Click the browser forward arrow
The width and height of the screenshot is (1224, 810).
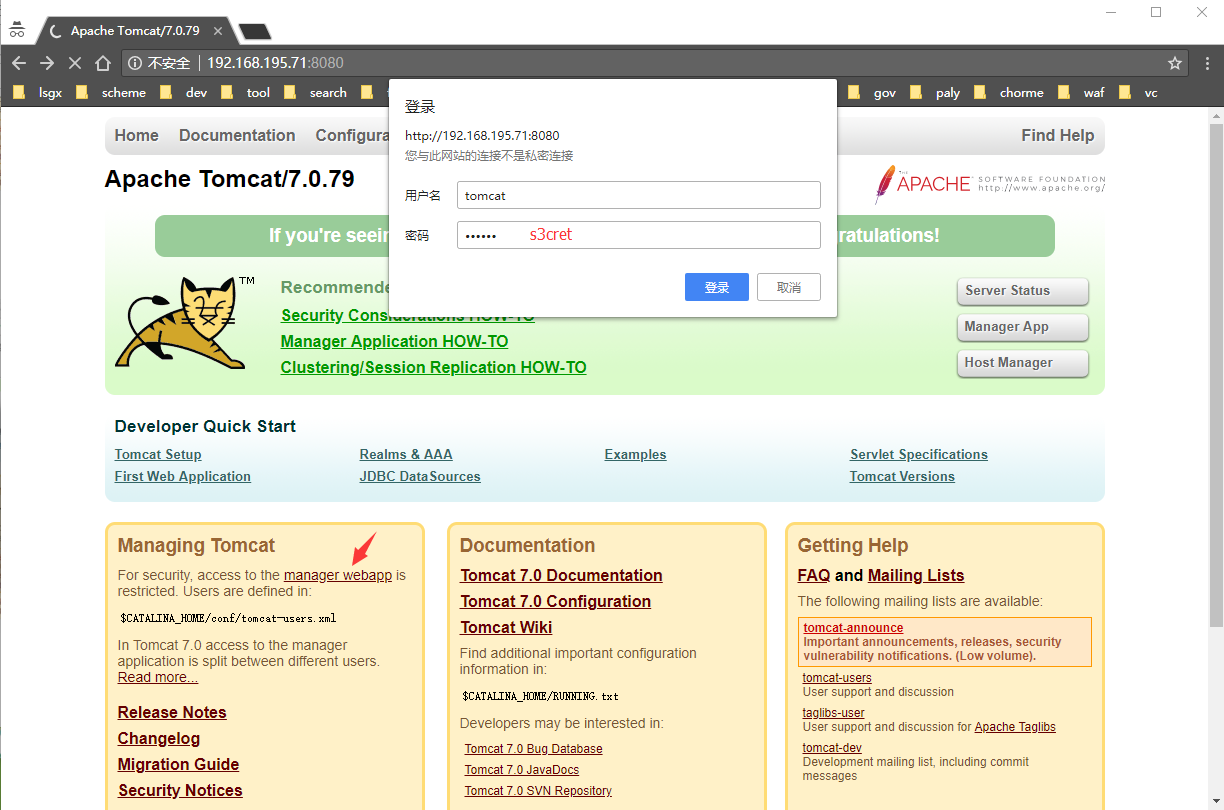pyautogui.click(x=47, y=63)
